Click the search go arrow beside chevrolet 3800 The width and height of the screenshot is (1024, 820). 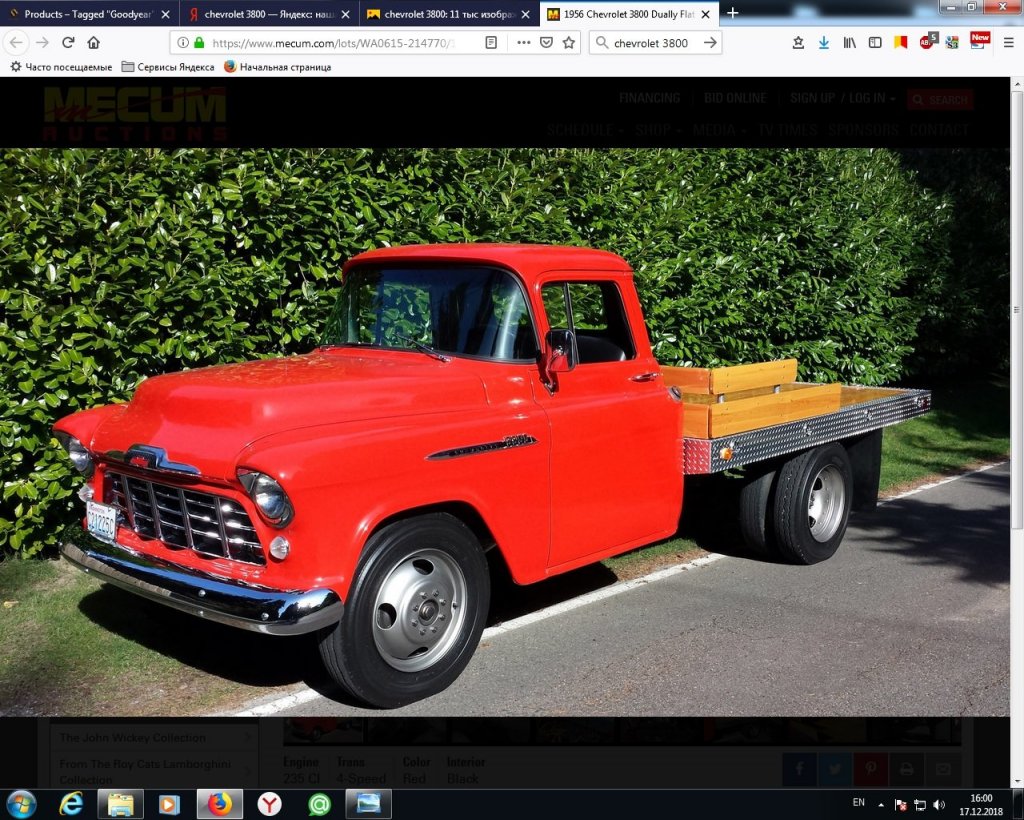pyautogui.click(x=710, y=43)
